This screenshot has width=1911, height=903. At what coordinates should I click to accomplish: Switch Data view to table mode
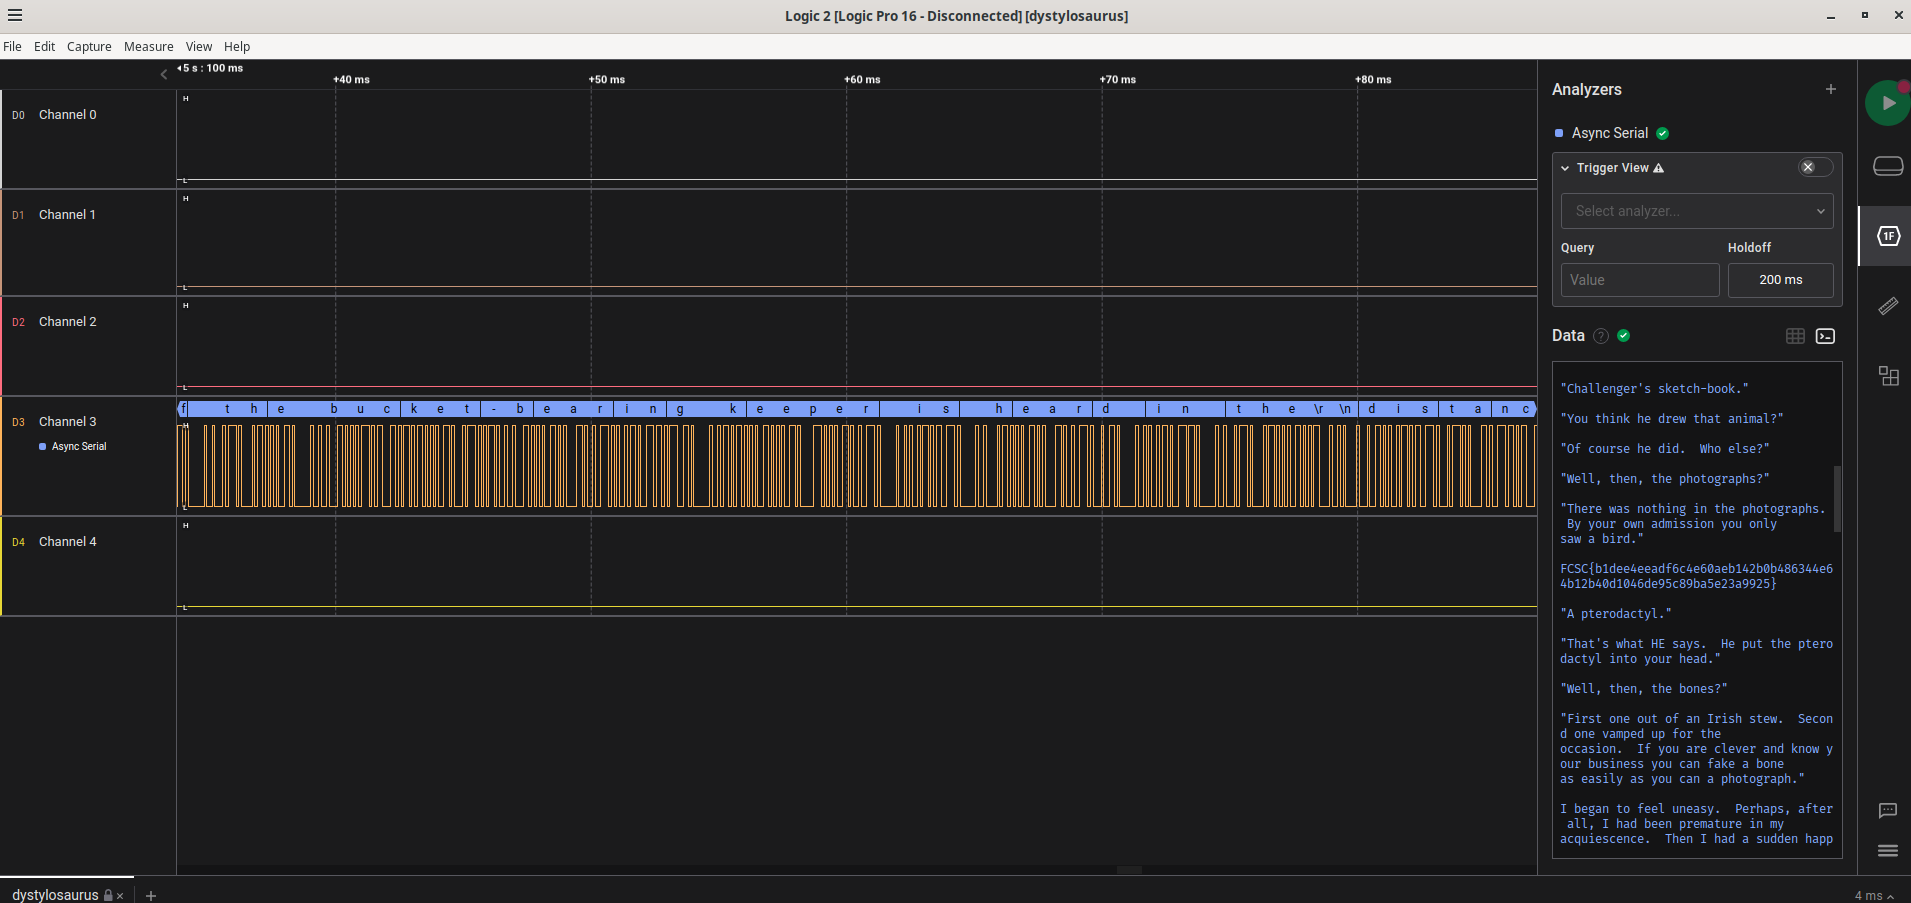pos(1795,336)
